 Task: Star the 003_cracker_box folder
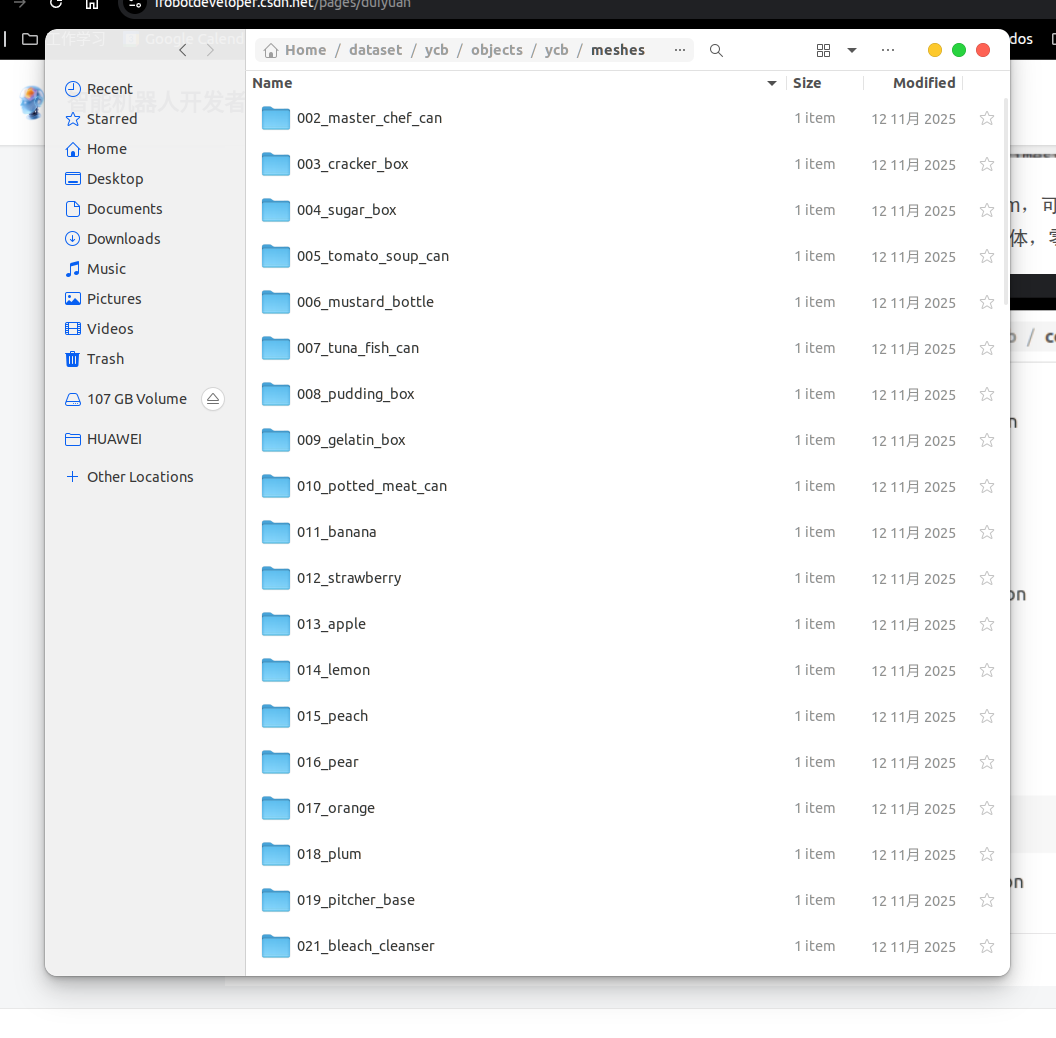(987, 164)
